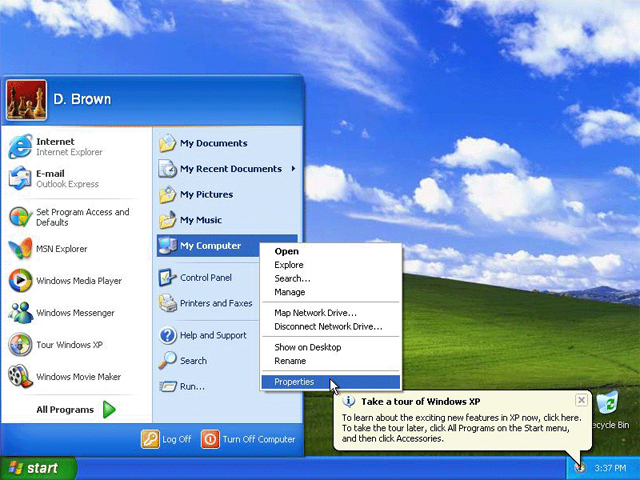Viewport: 640px width, 480px height.
Task: Click the Control Panel label
Action: tap(206, 278)
